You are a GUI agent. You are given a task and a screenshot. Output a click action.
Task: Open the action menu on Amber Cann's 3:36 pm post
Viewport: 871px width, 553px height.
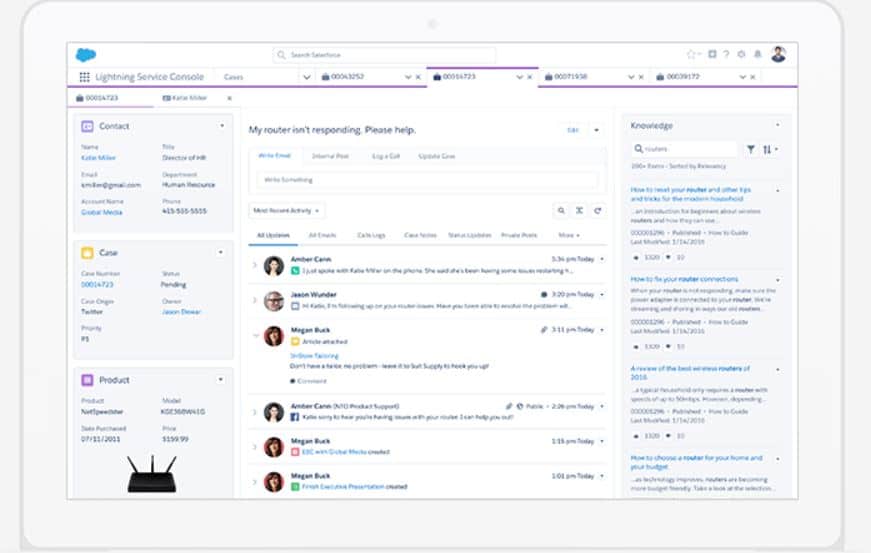(602, 259)
